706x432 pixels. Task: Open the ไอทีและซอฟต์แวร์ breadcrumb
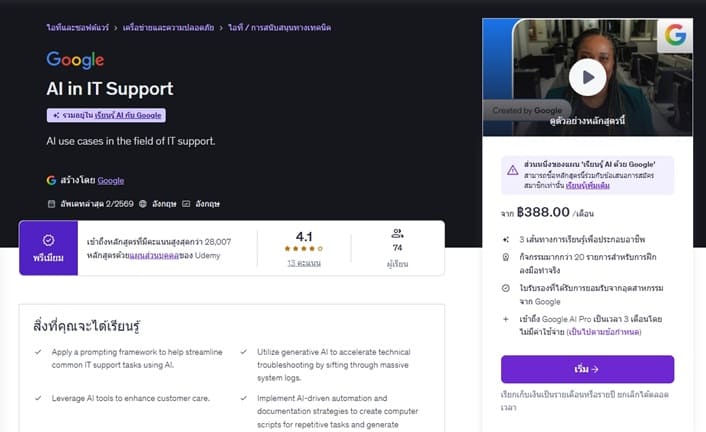[x=77, y=27]
